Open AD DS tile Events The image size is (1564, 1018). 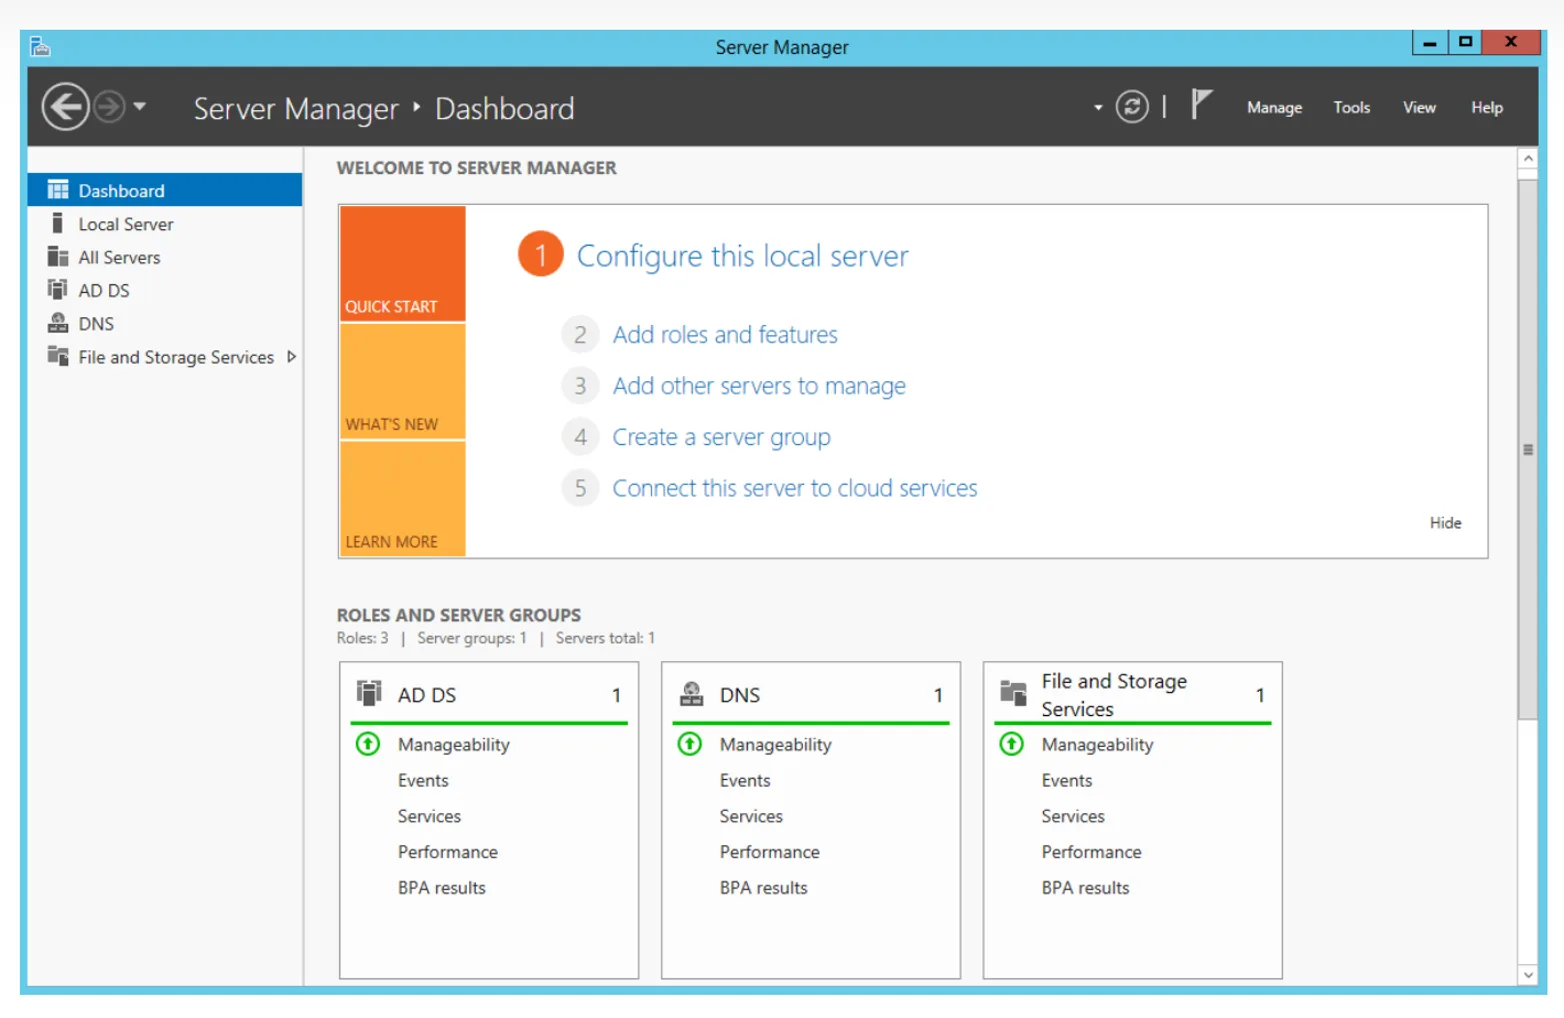(423, 781)
